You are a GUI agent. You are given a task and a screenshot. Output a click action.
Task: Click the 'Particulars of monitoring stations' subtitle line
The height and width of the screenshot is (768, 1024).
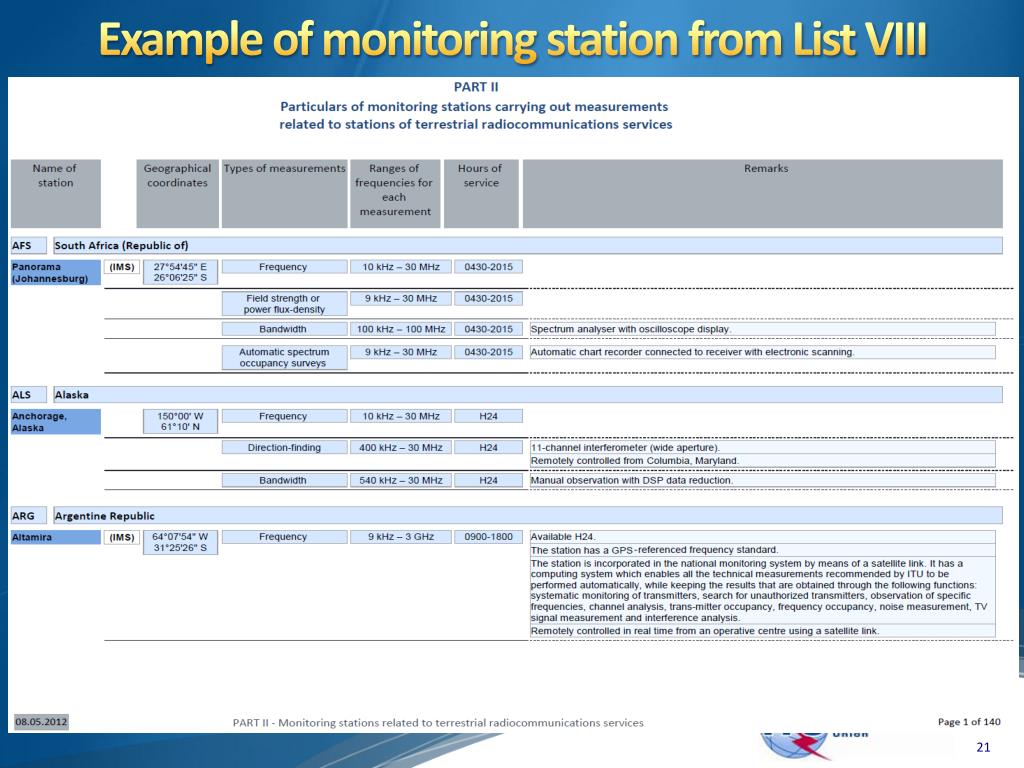tap(474, 106)
